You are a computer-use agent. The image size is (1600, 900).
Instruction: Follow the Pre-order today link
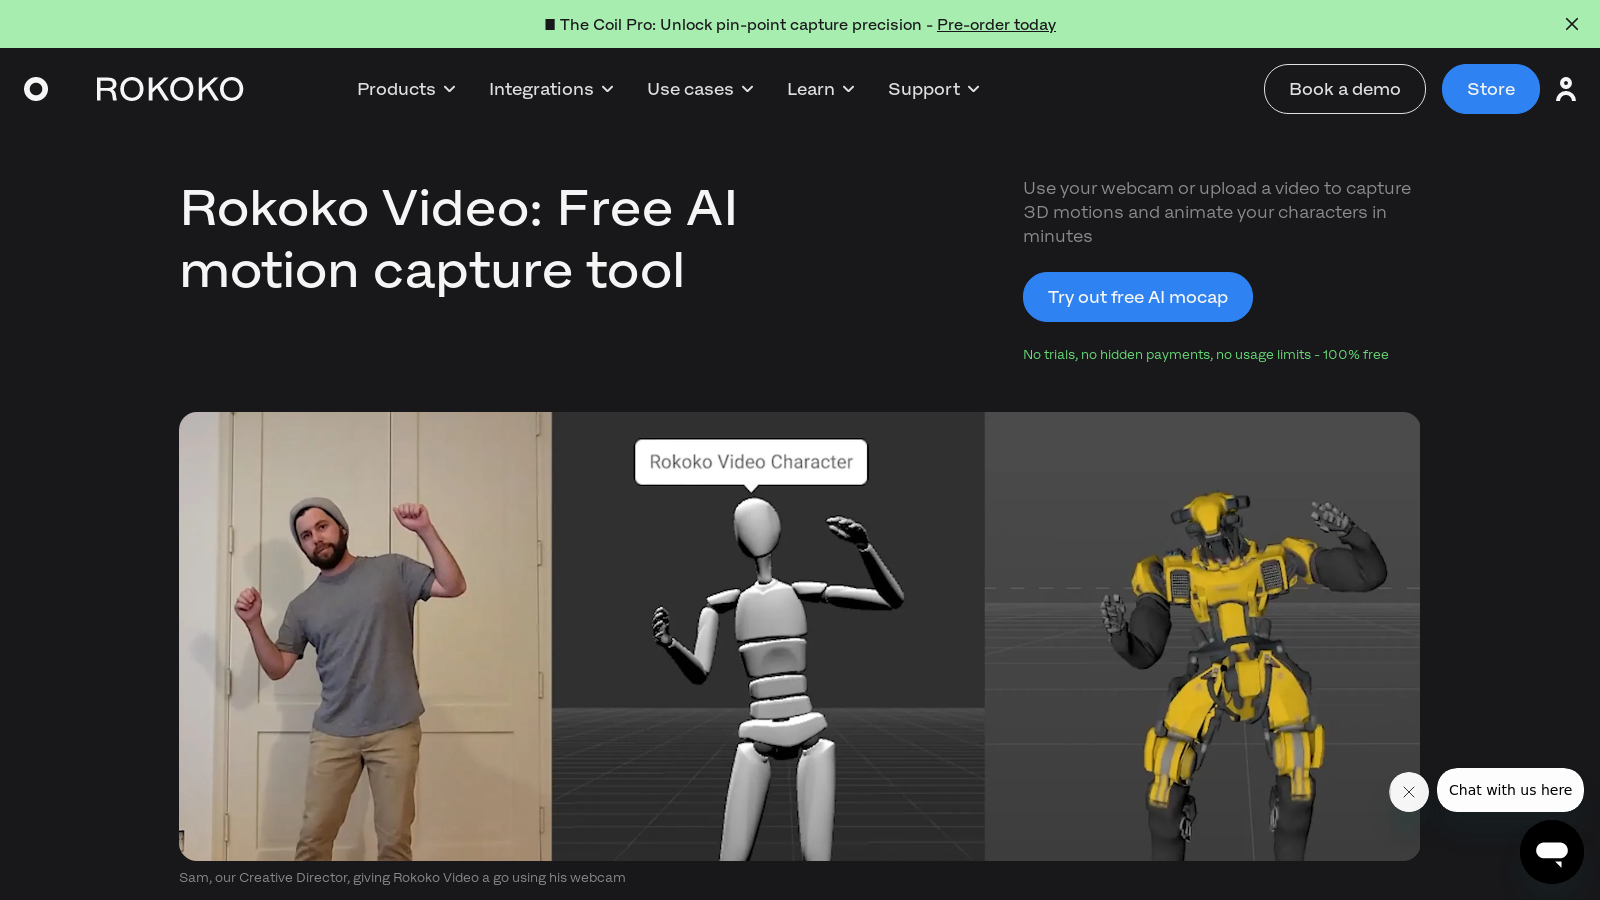(996, 24)
